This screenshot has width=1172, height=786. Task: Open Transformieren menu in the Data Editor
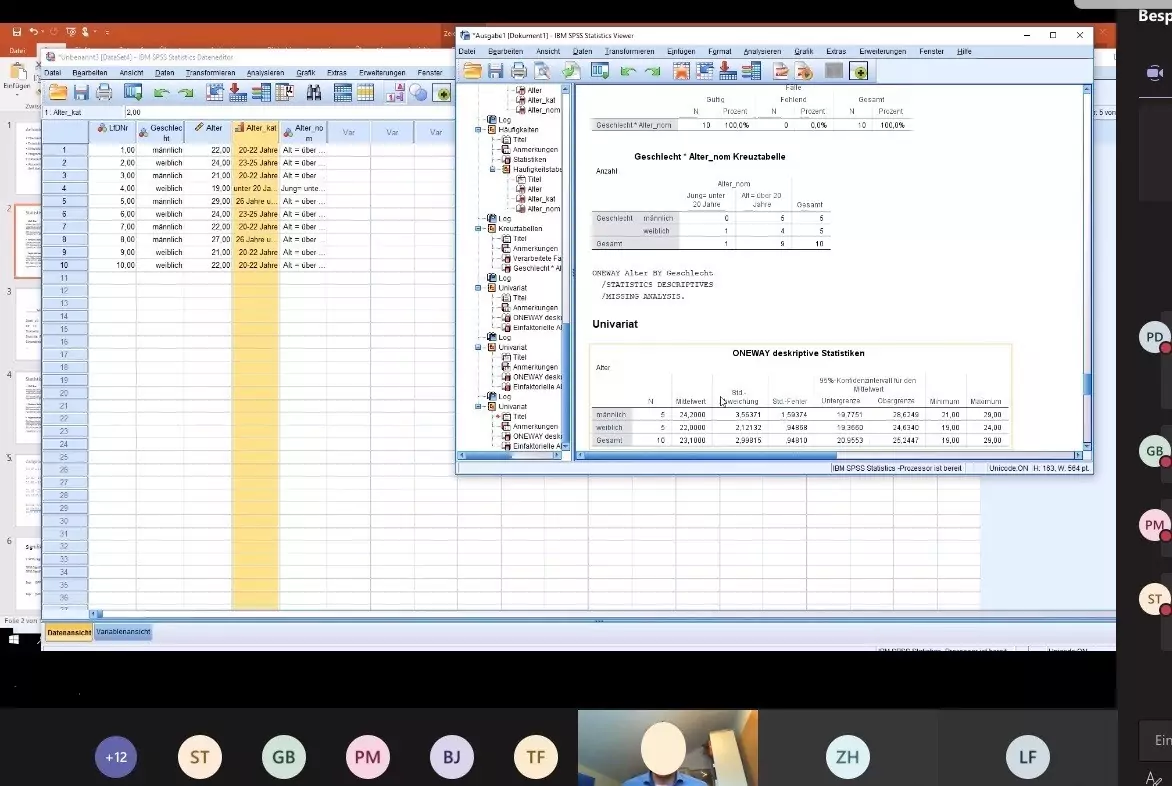point(210,73)
